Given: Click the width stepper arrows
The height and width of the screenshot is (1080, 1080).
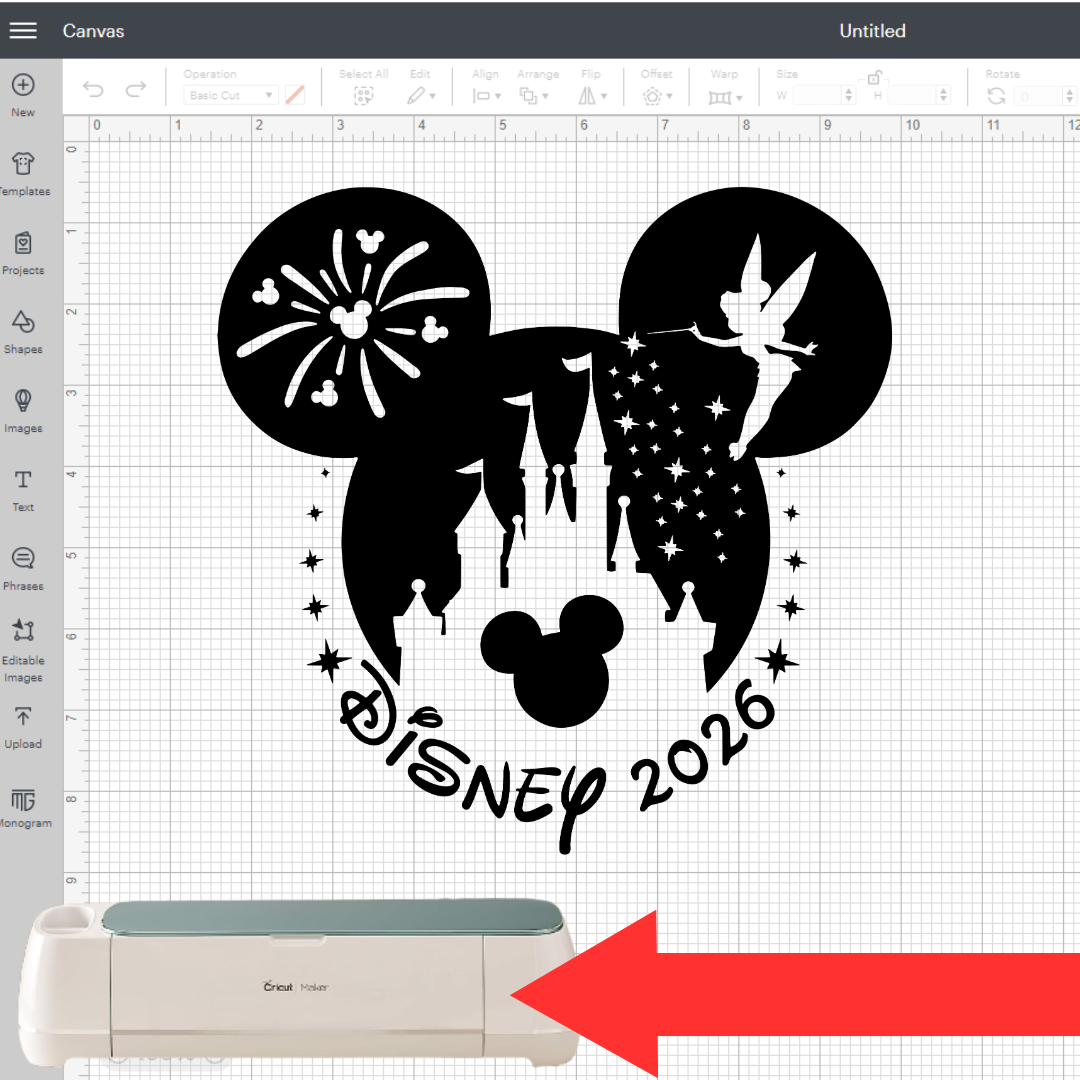Looking at the screenshot, I should pyautogui.click(x=849, y=95).
